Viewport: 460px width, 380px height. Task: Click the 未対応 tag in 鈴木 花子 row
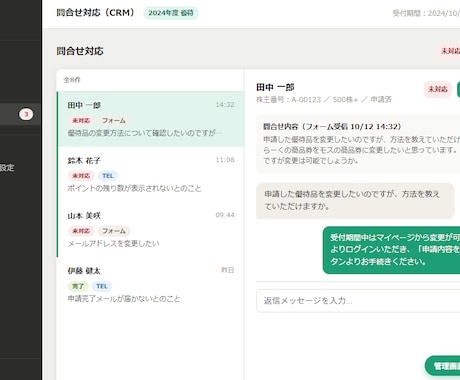pyautogui.click(x=81, y=176)
